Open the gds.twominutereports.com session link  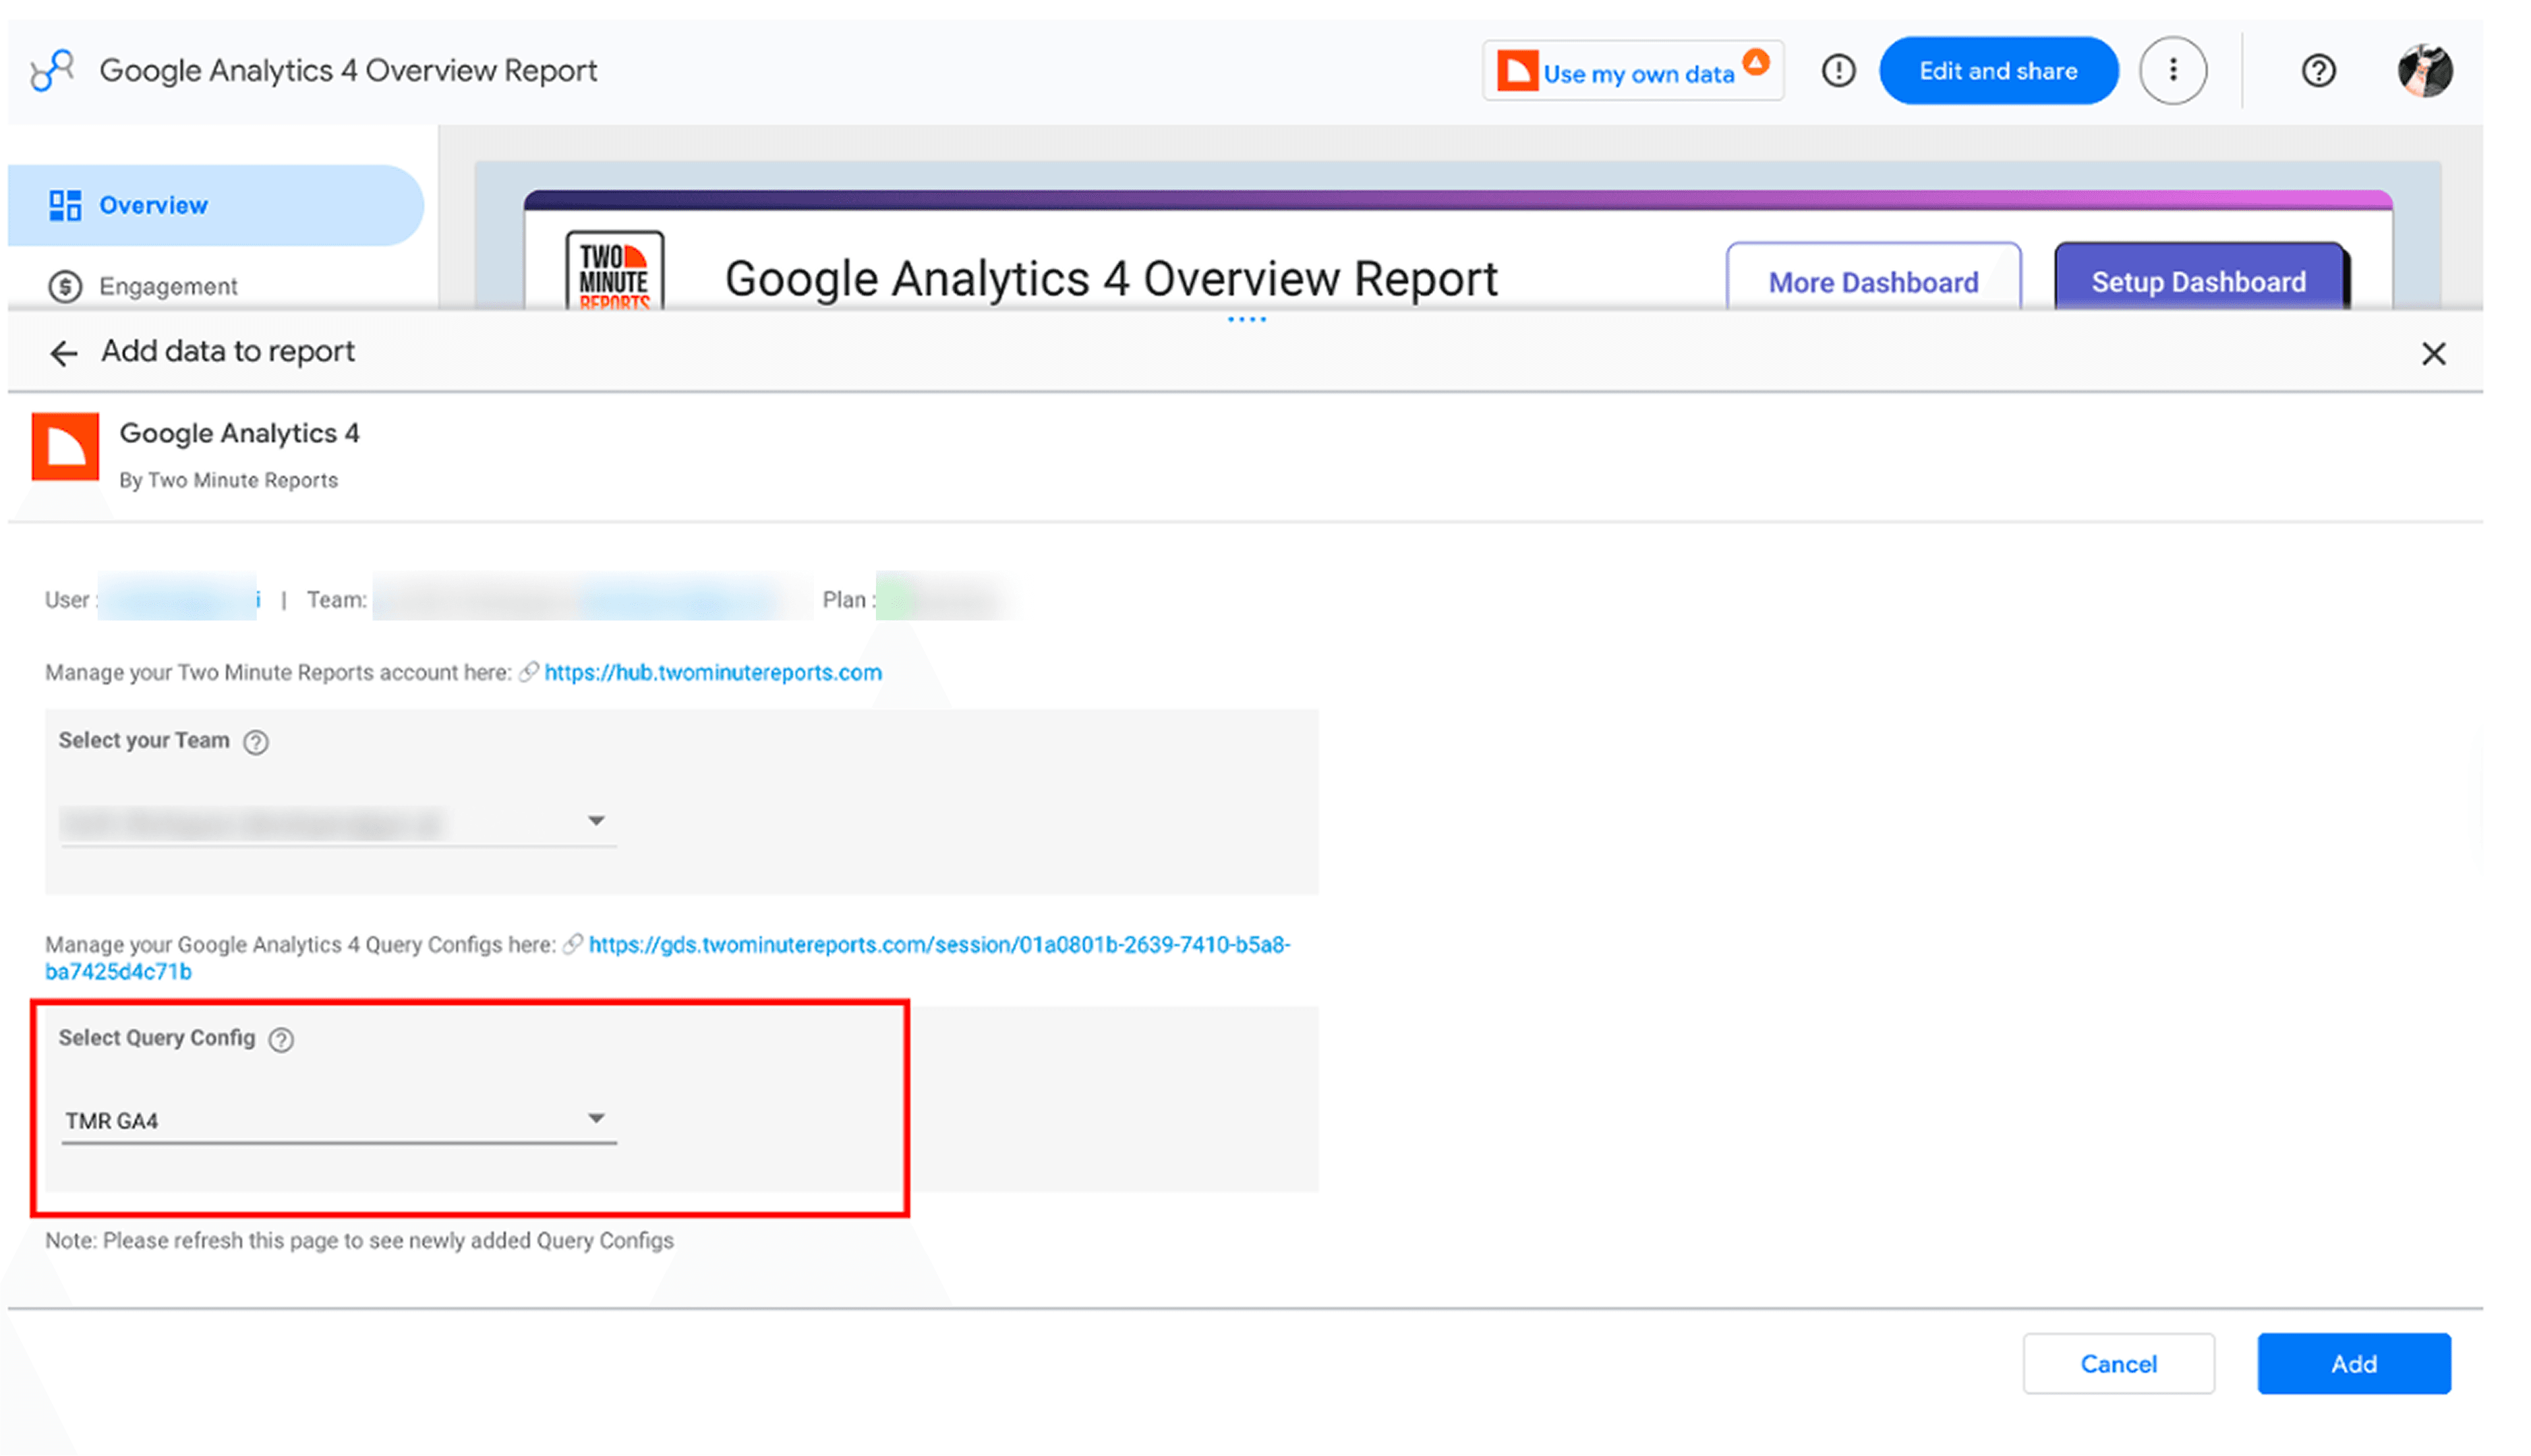pyautogui.click(x=668, y=958)
